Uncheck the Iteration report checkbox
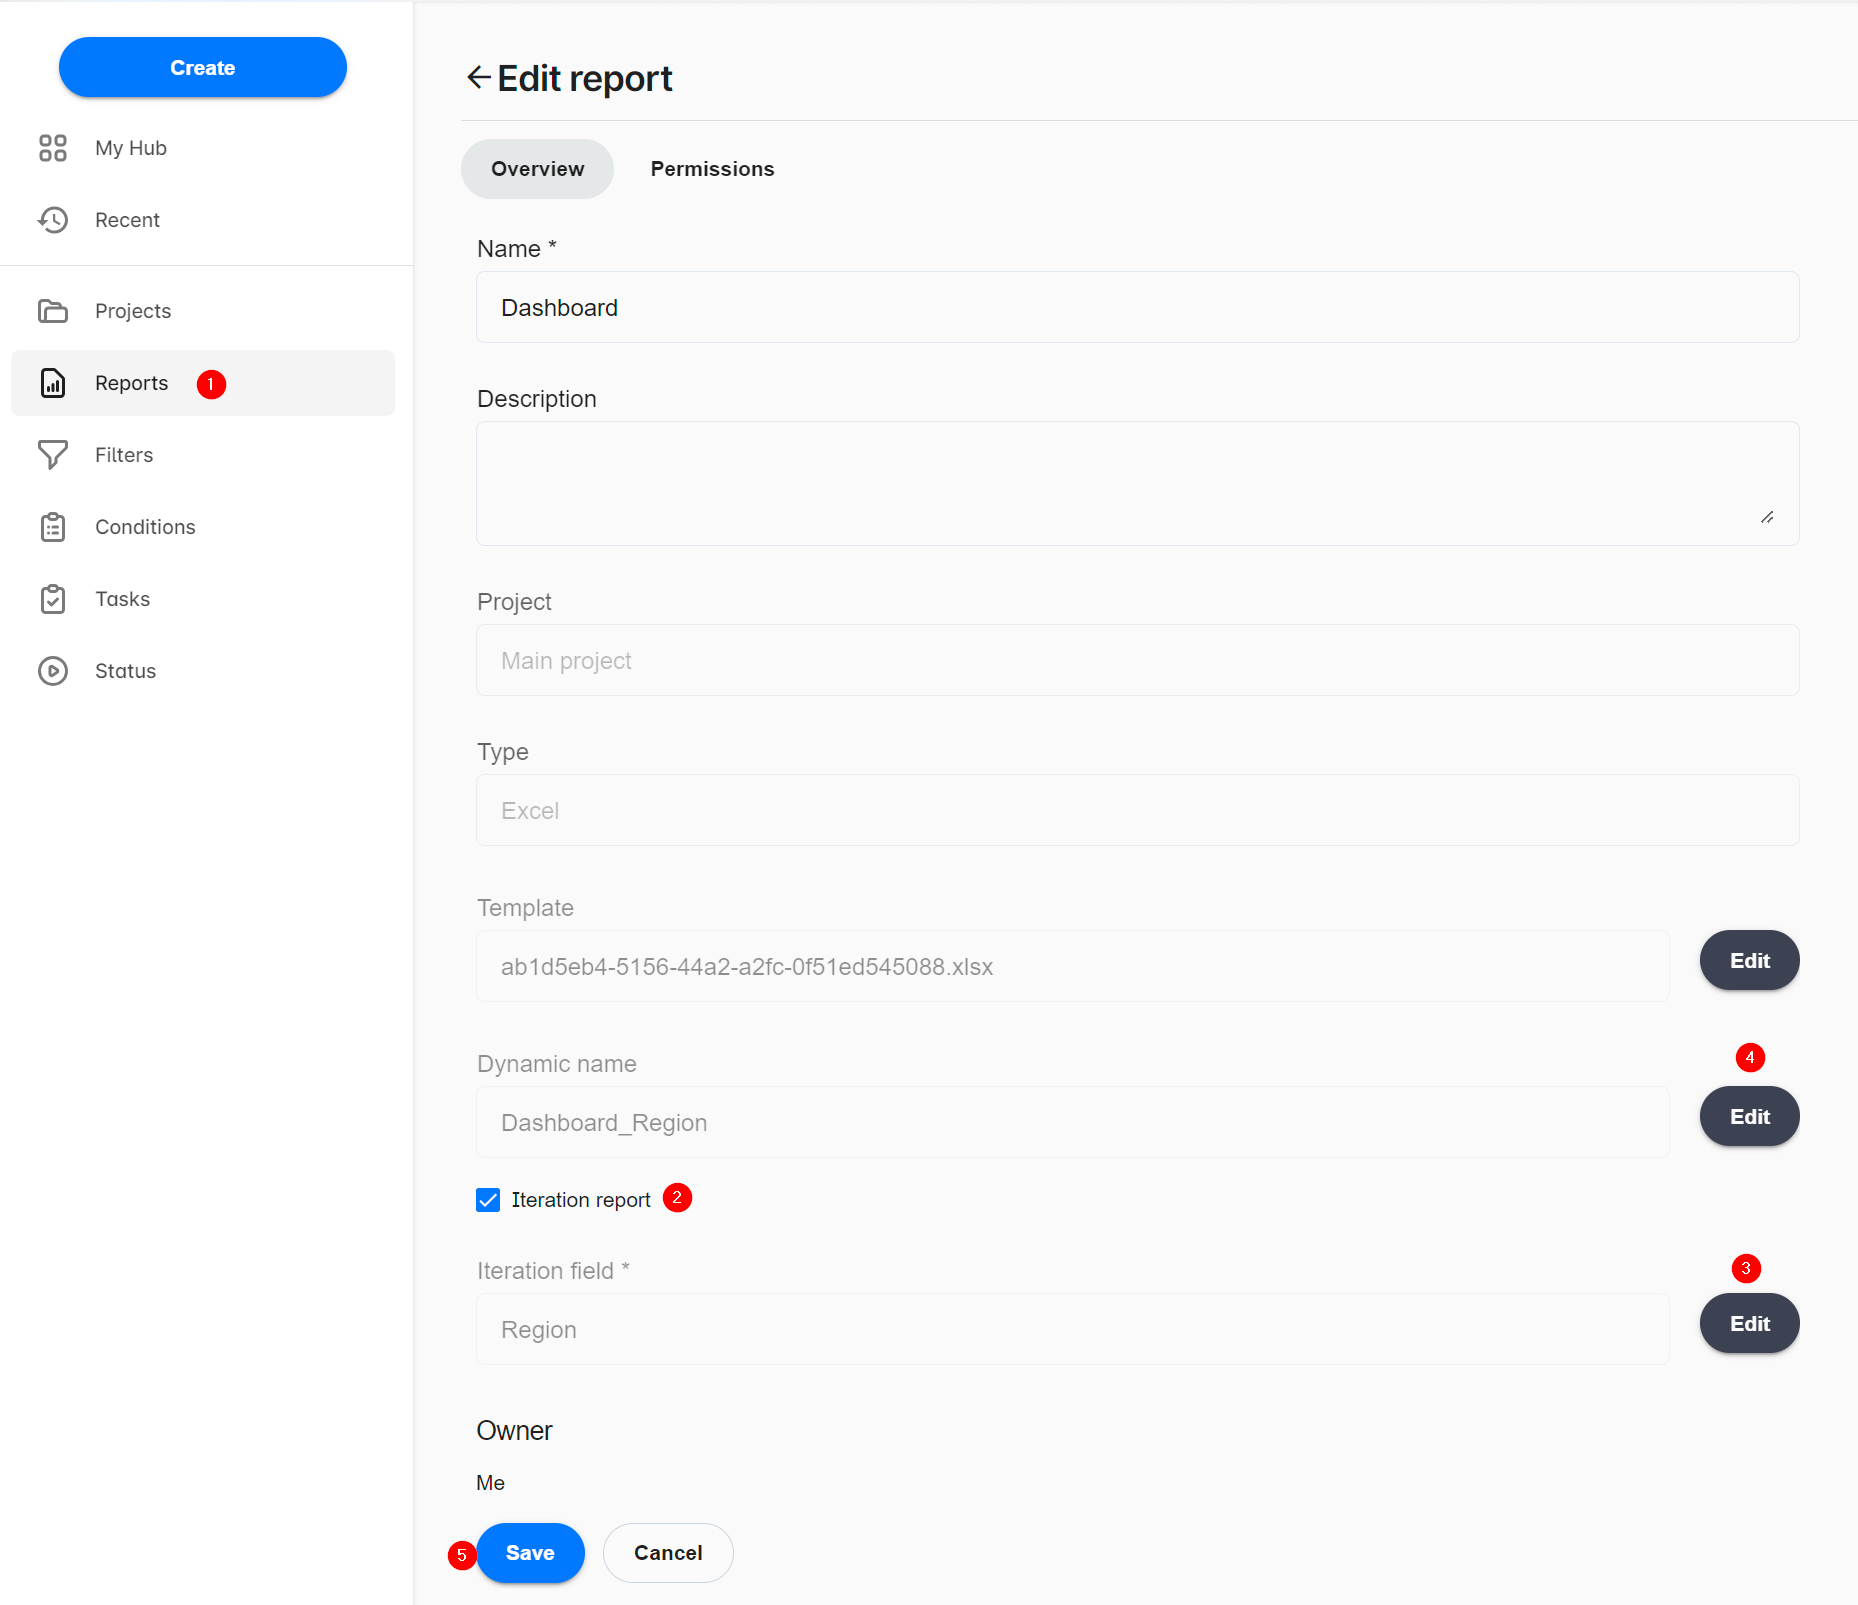 (488, 1199)
